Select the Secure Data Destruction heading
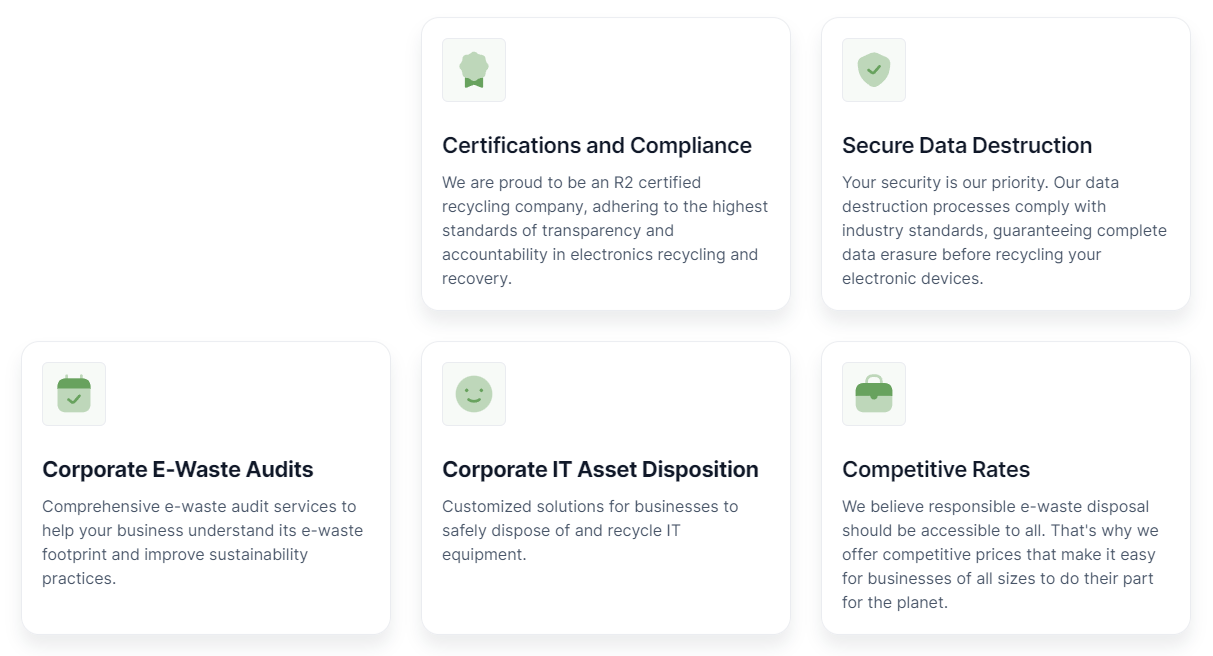This screenshot has width=1213, height=656. [967, 146]
